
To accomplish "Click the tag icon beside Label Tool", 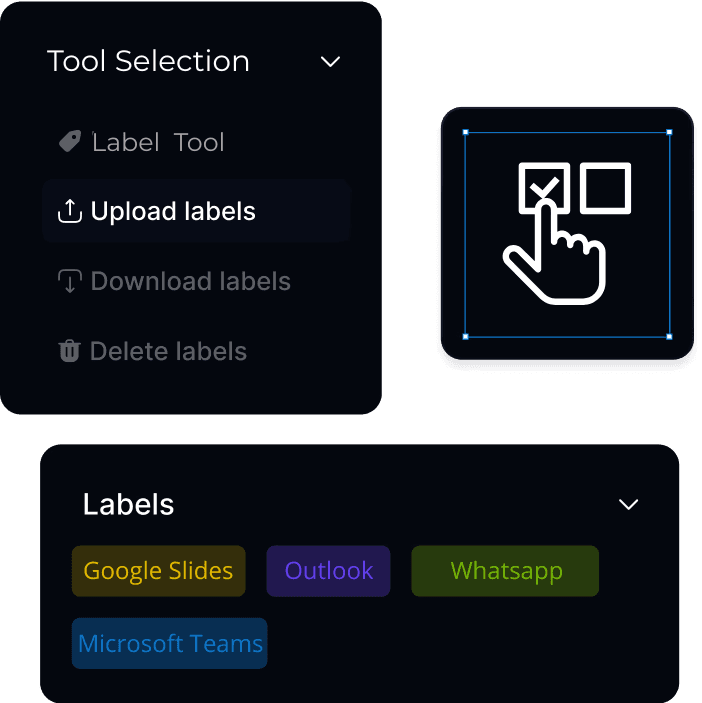I will pos(70,141).
